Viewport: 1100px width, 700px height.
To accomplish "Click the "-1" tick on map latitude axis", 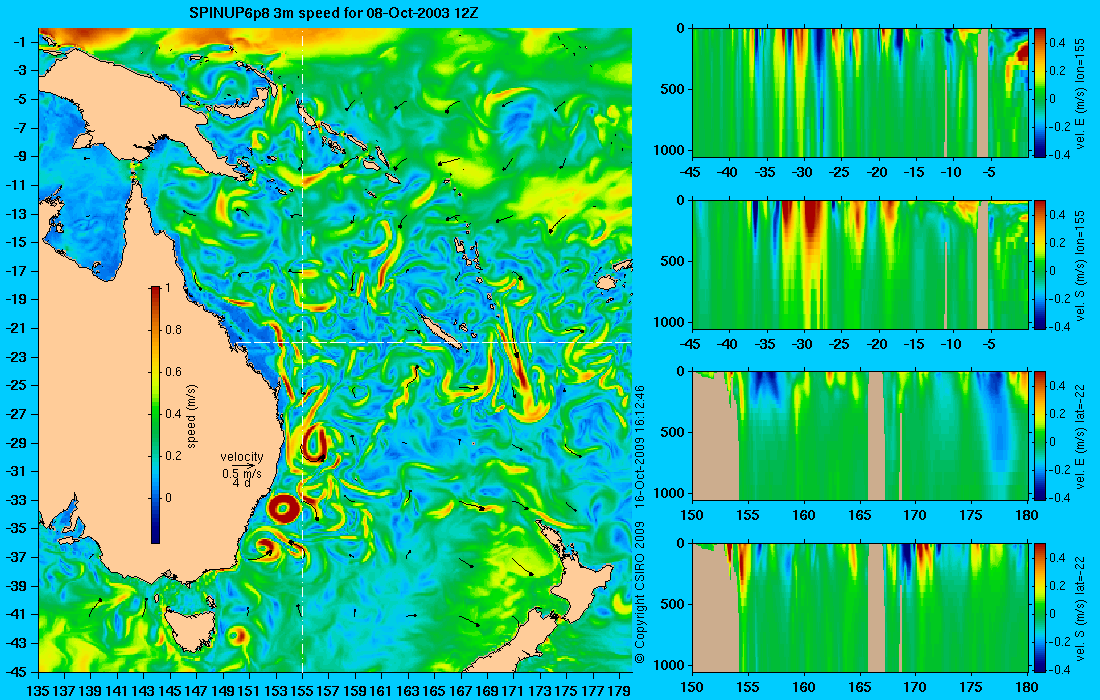I will (20, 42).
